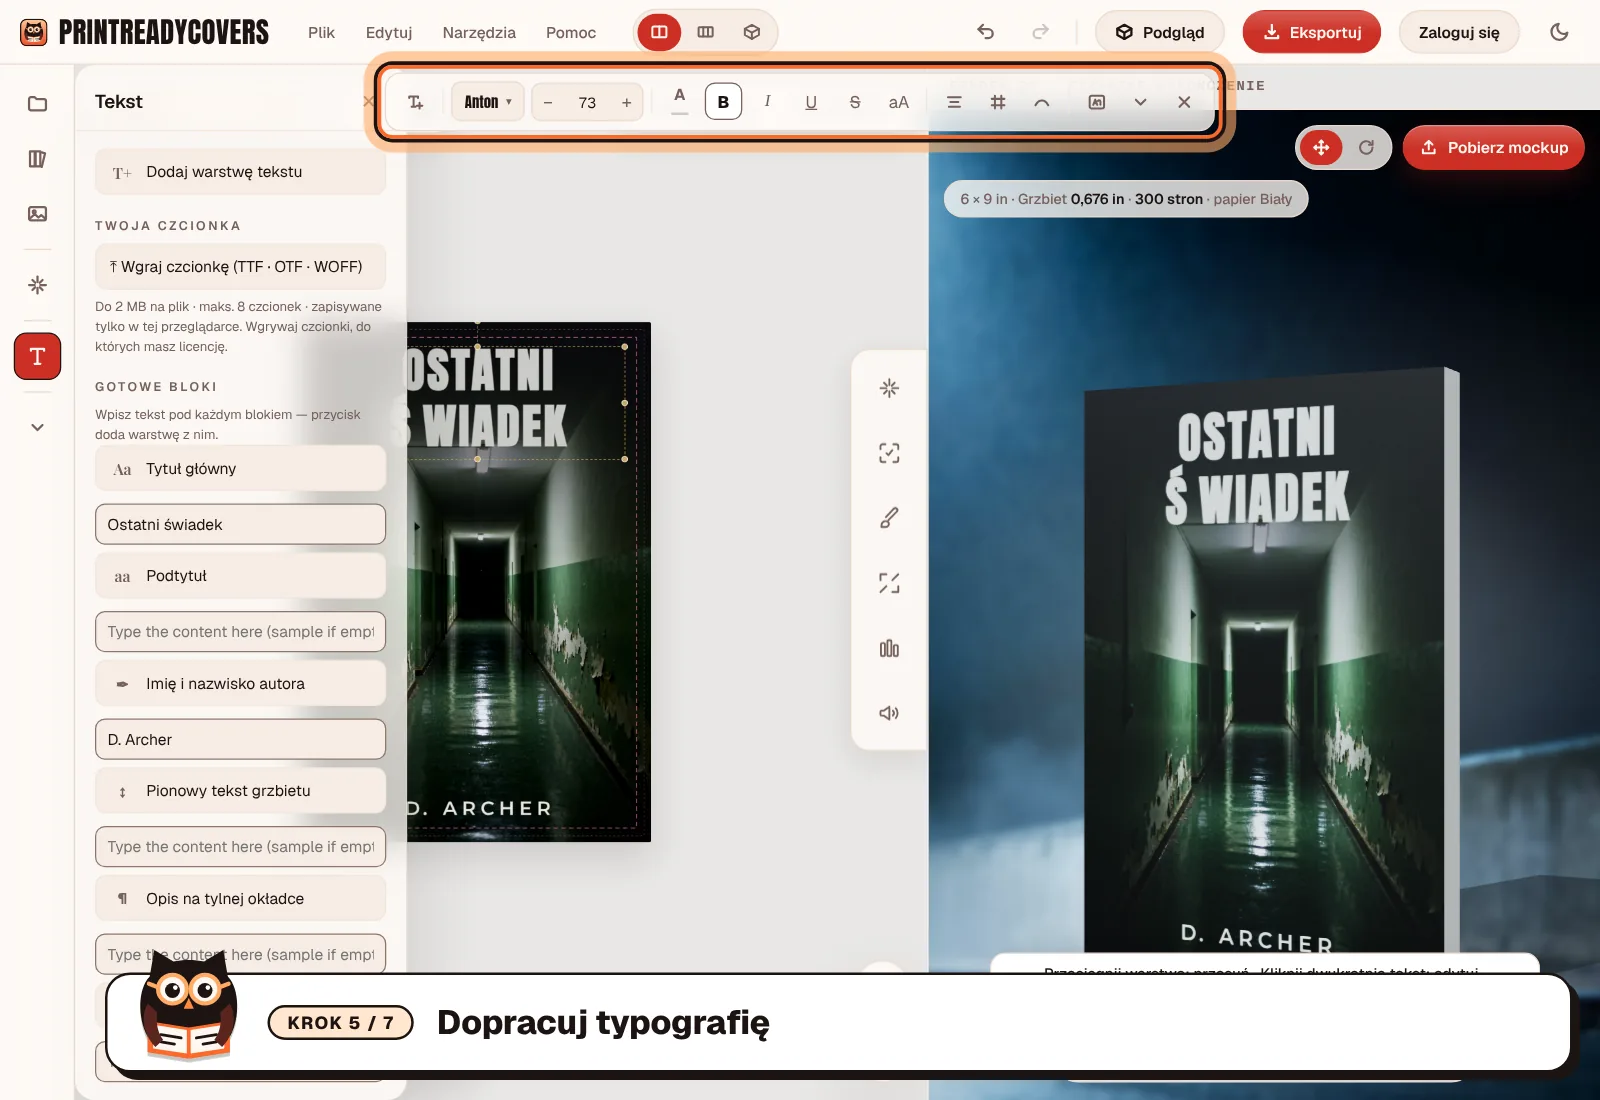The width and height of the screenshot is (1600, 1100).
Task: Increase font size with plus button
Action: pyautogui.click(x=626, y=102)
